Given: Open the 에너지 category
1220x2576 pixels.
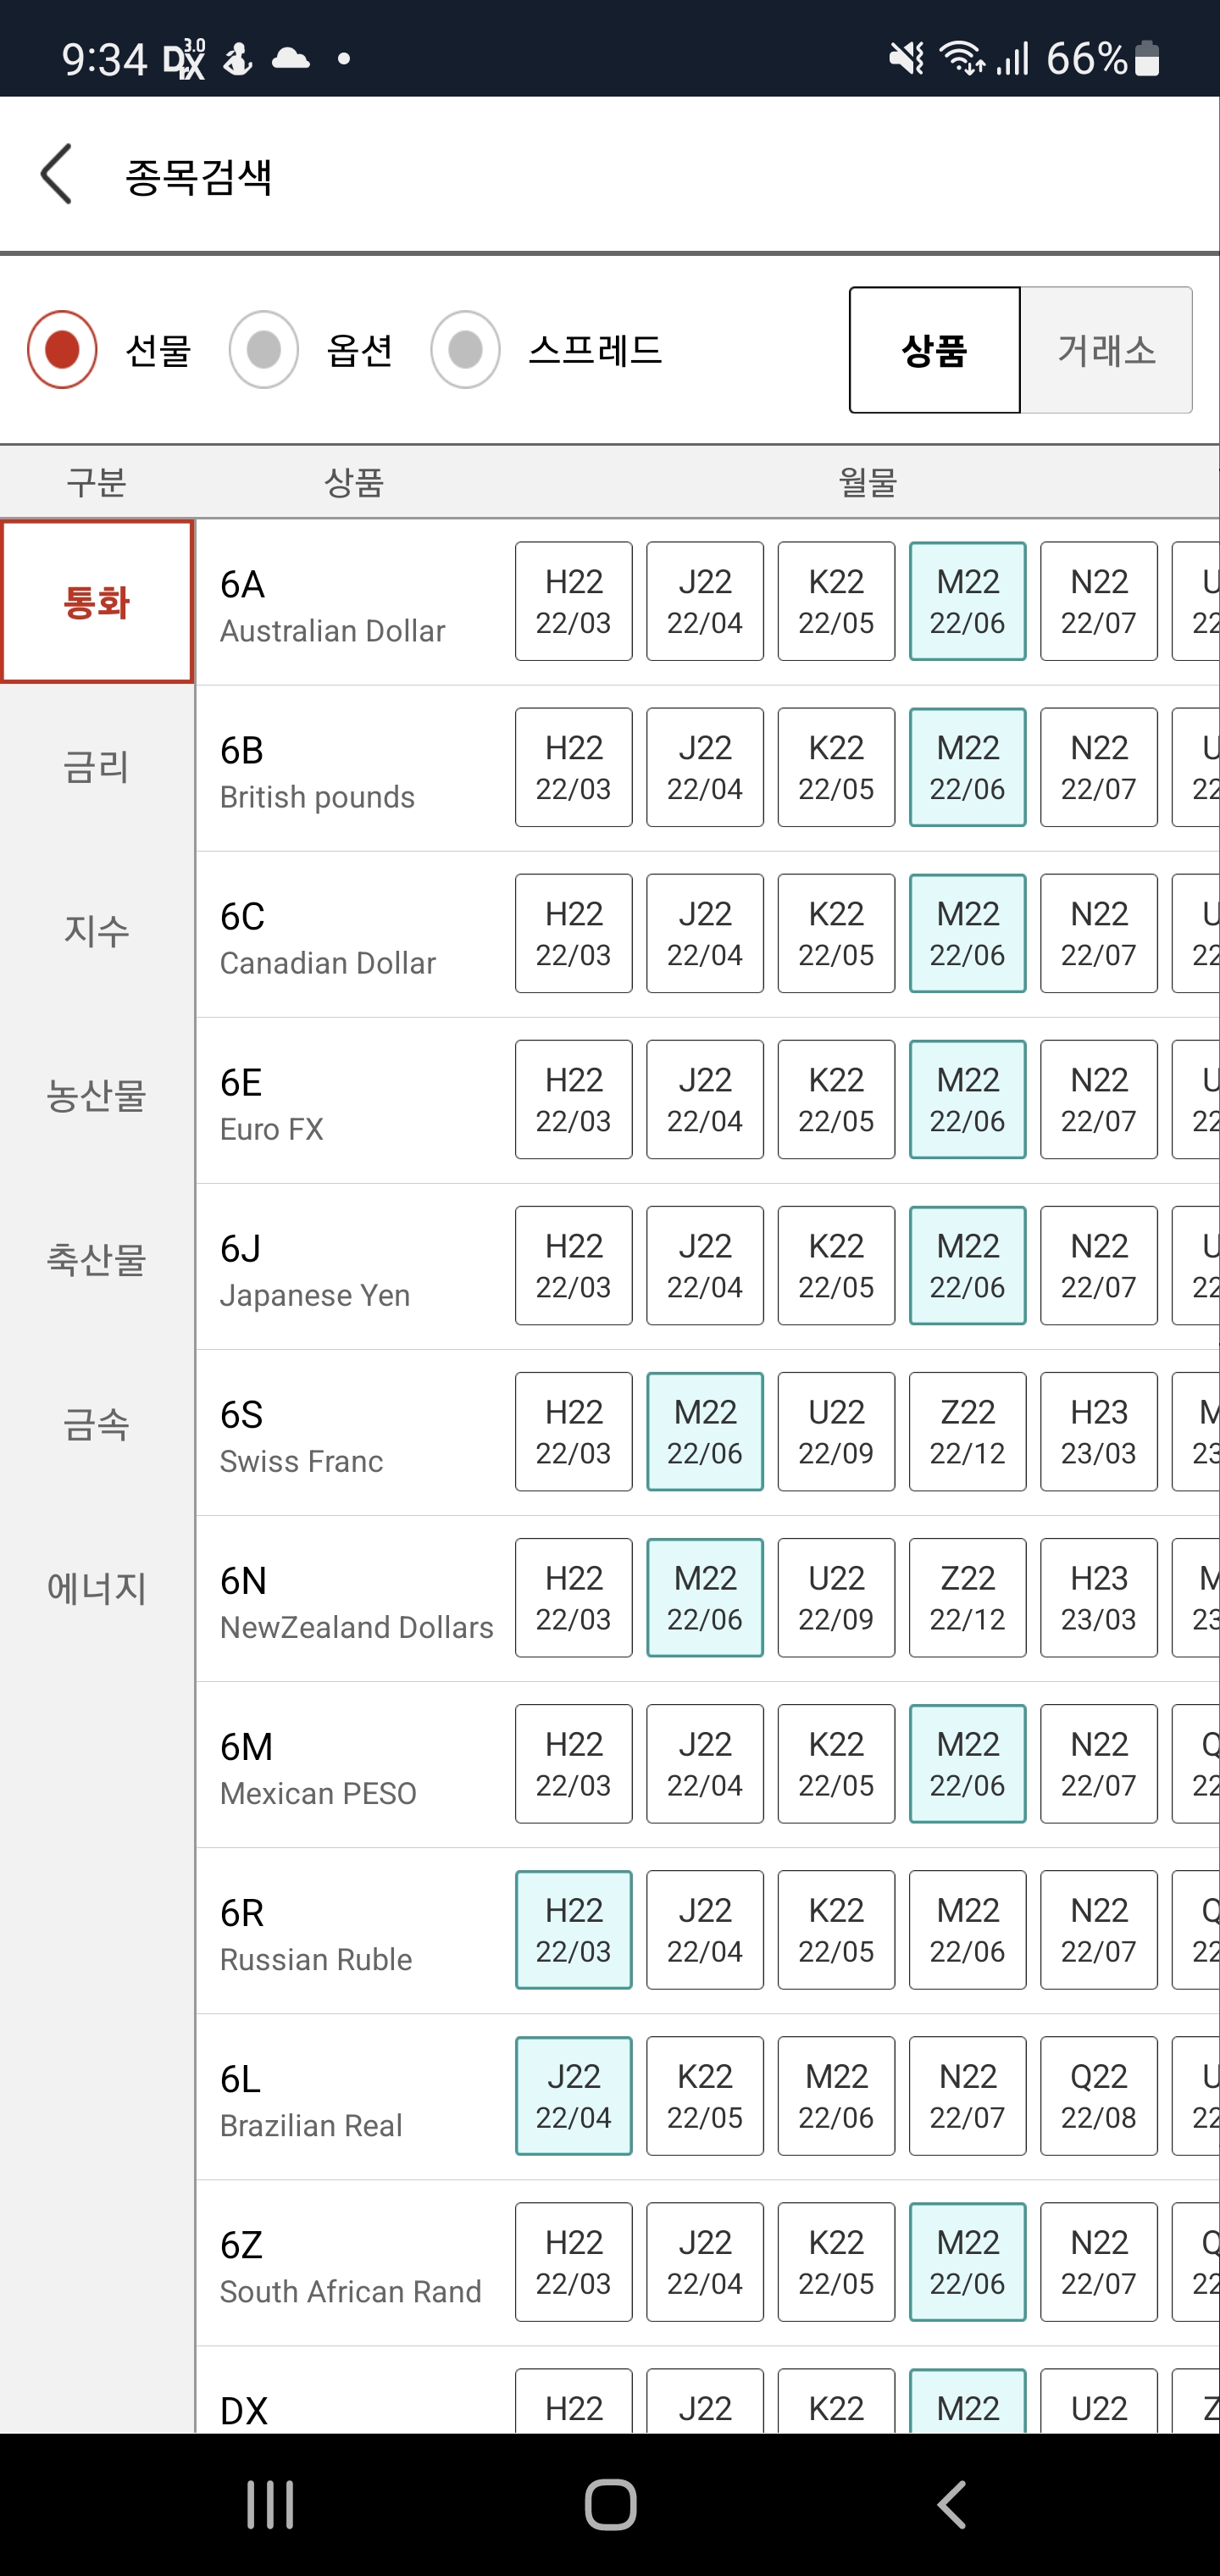Looking at the screenshot, I should tap(97, 1588).
